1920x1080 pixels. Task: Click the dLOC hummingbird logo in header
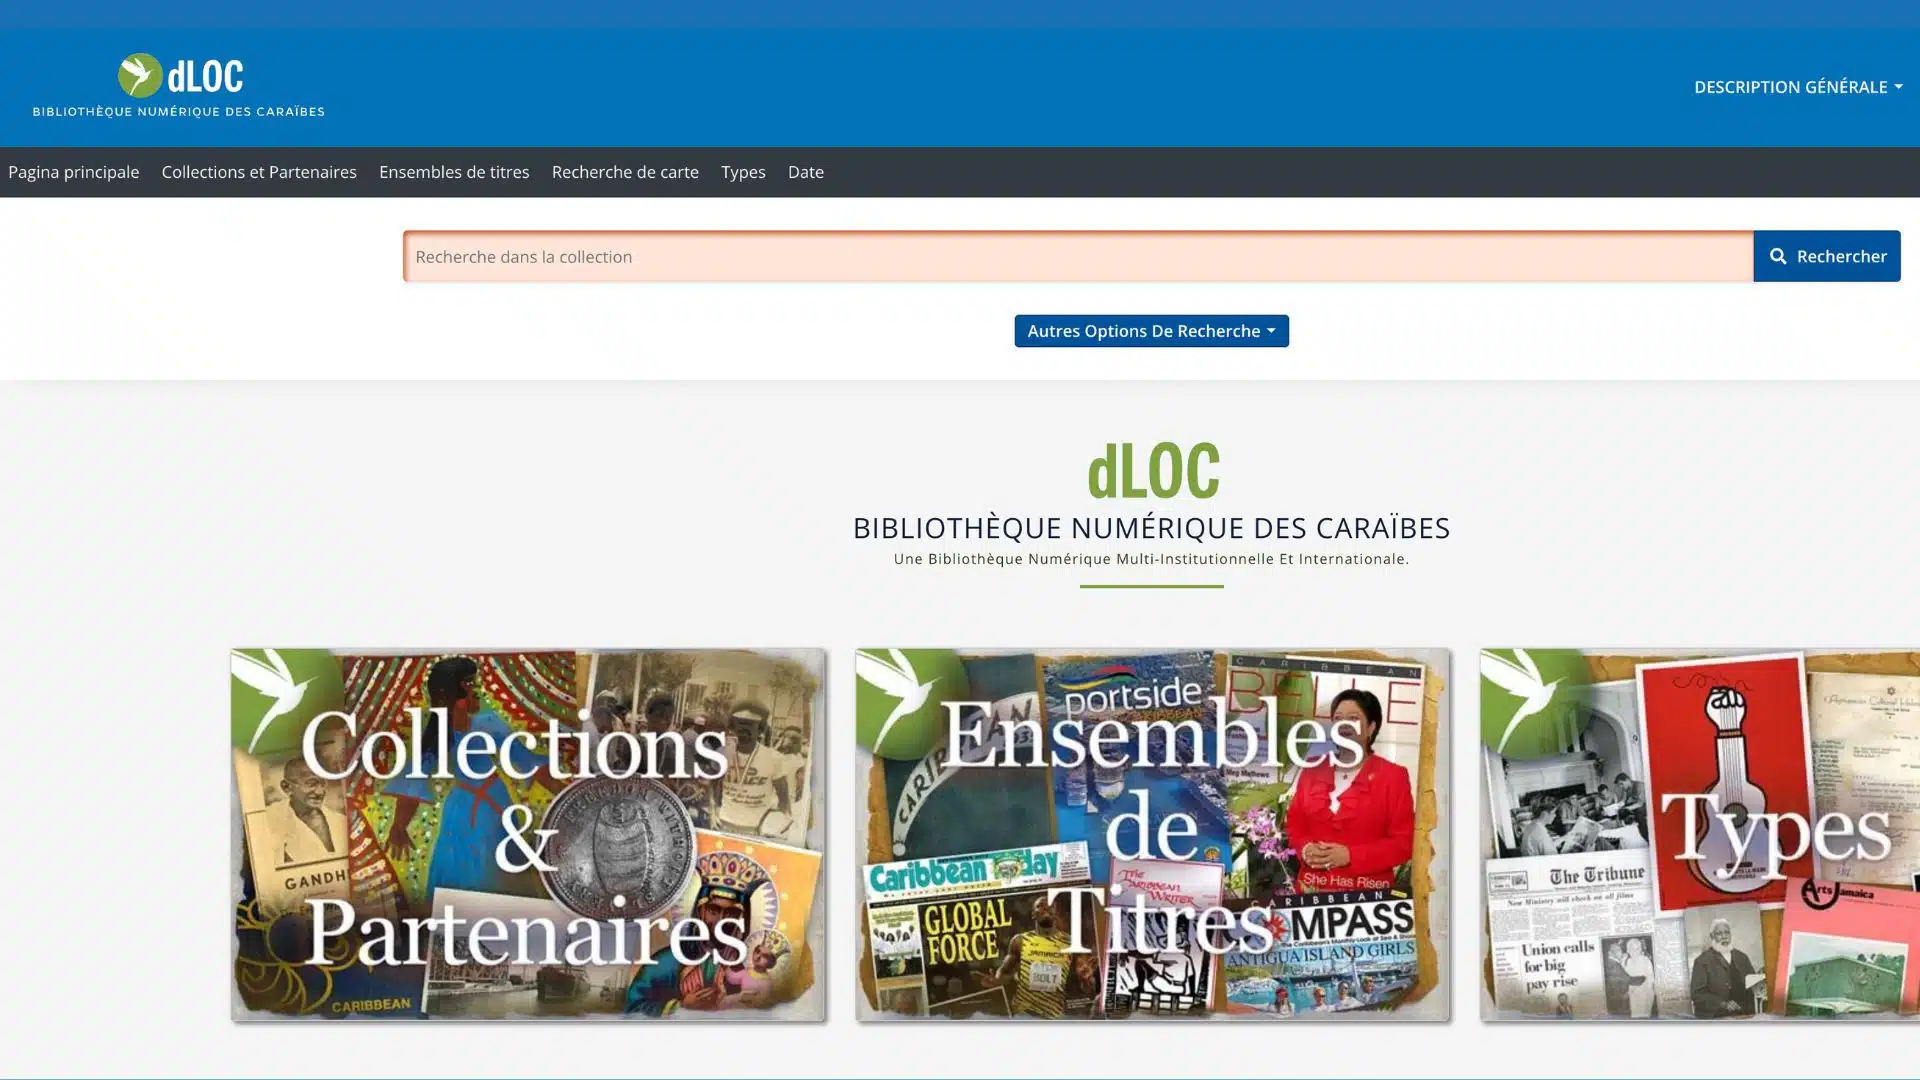[140, 76]
